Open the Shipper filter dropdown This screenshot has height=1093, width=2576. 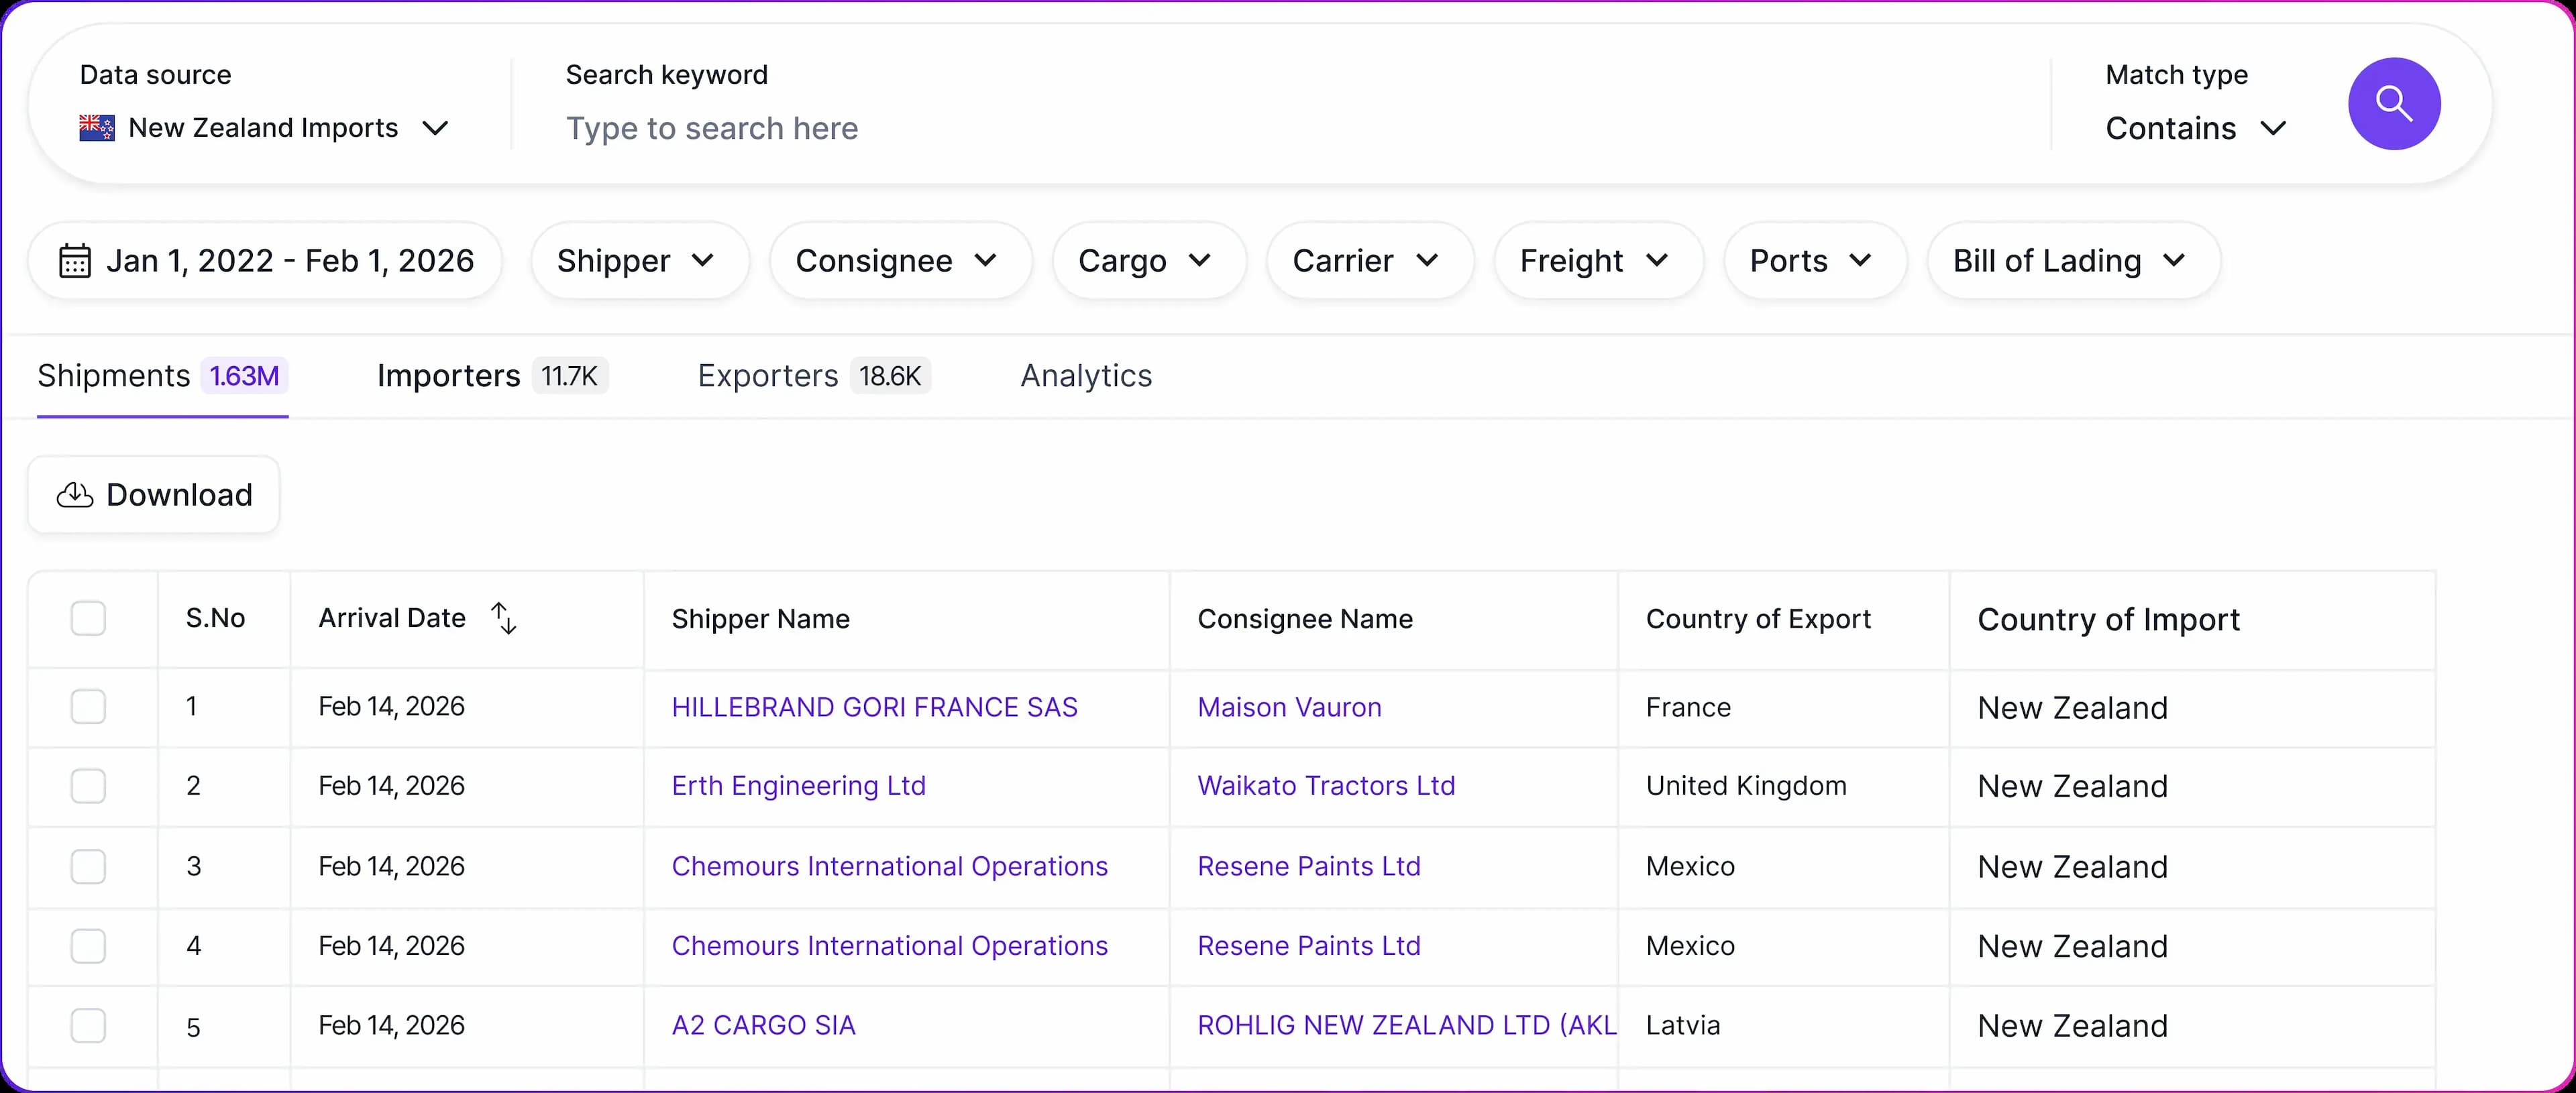point(638,261)
